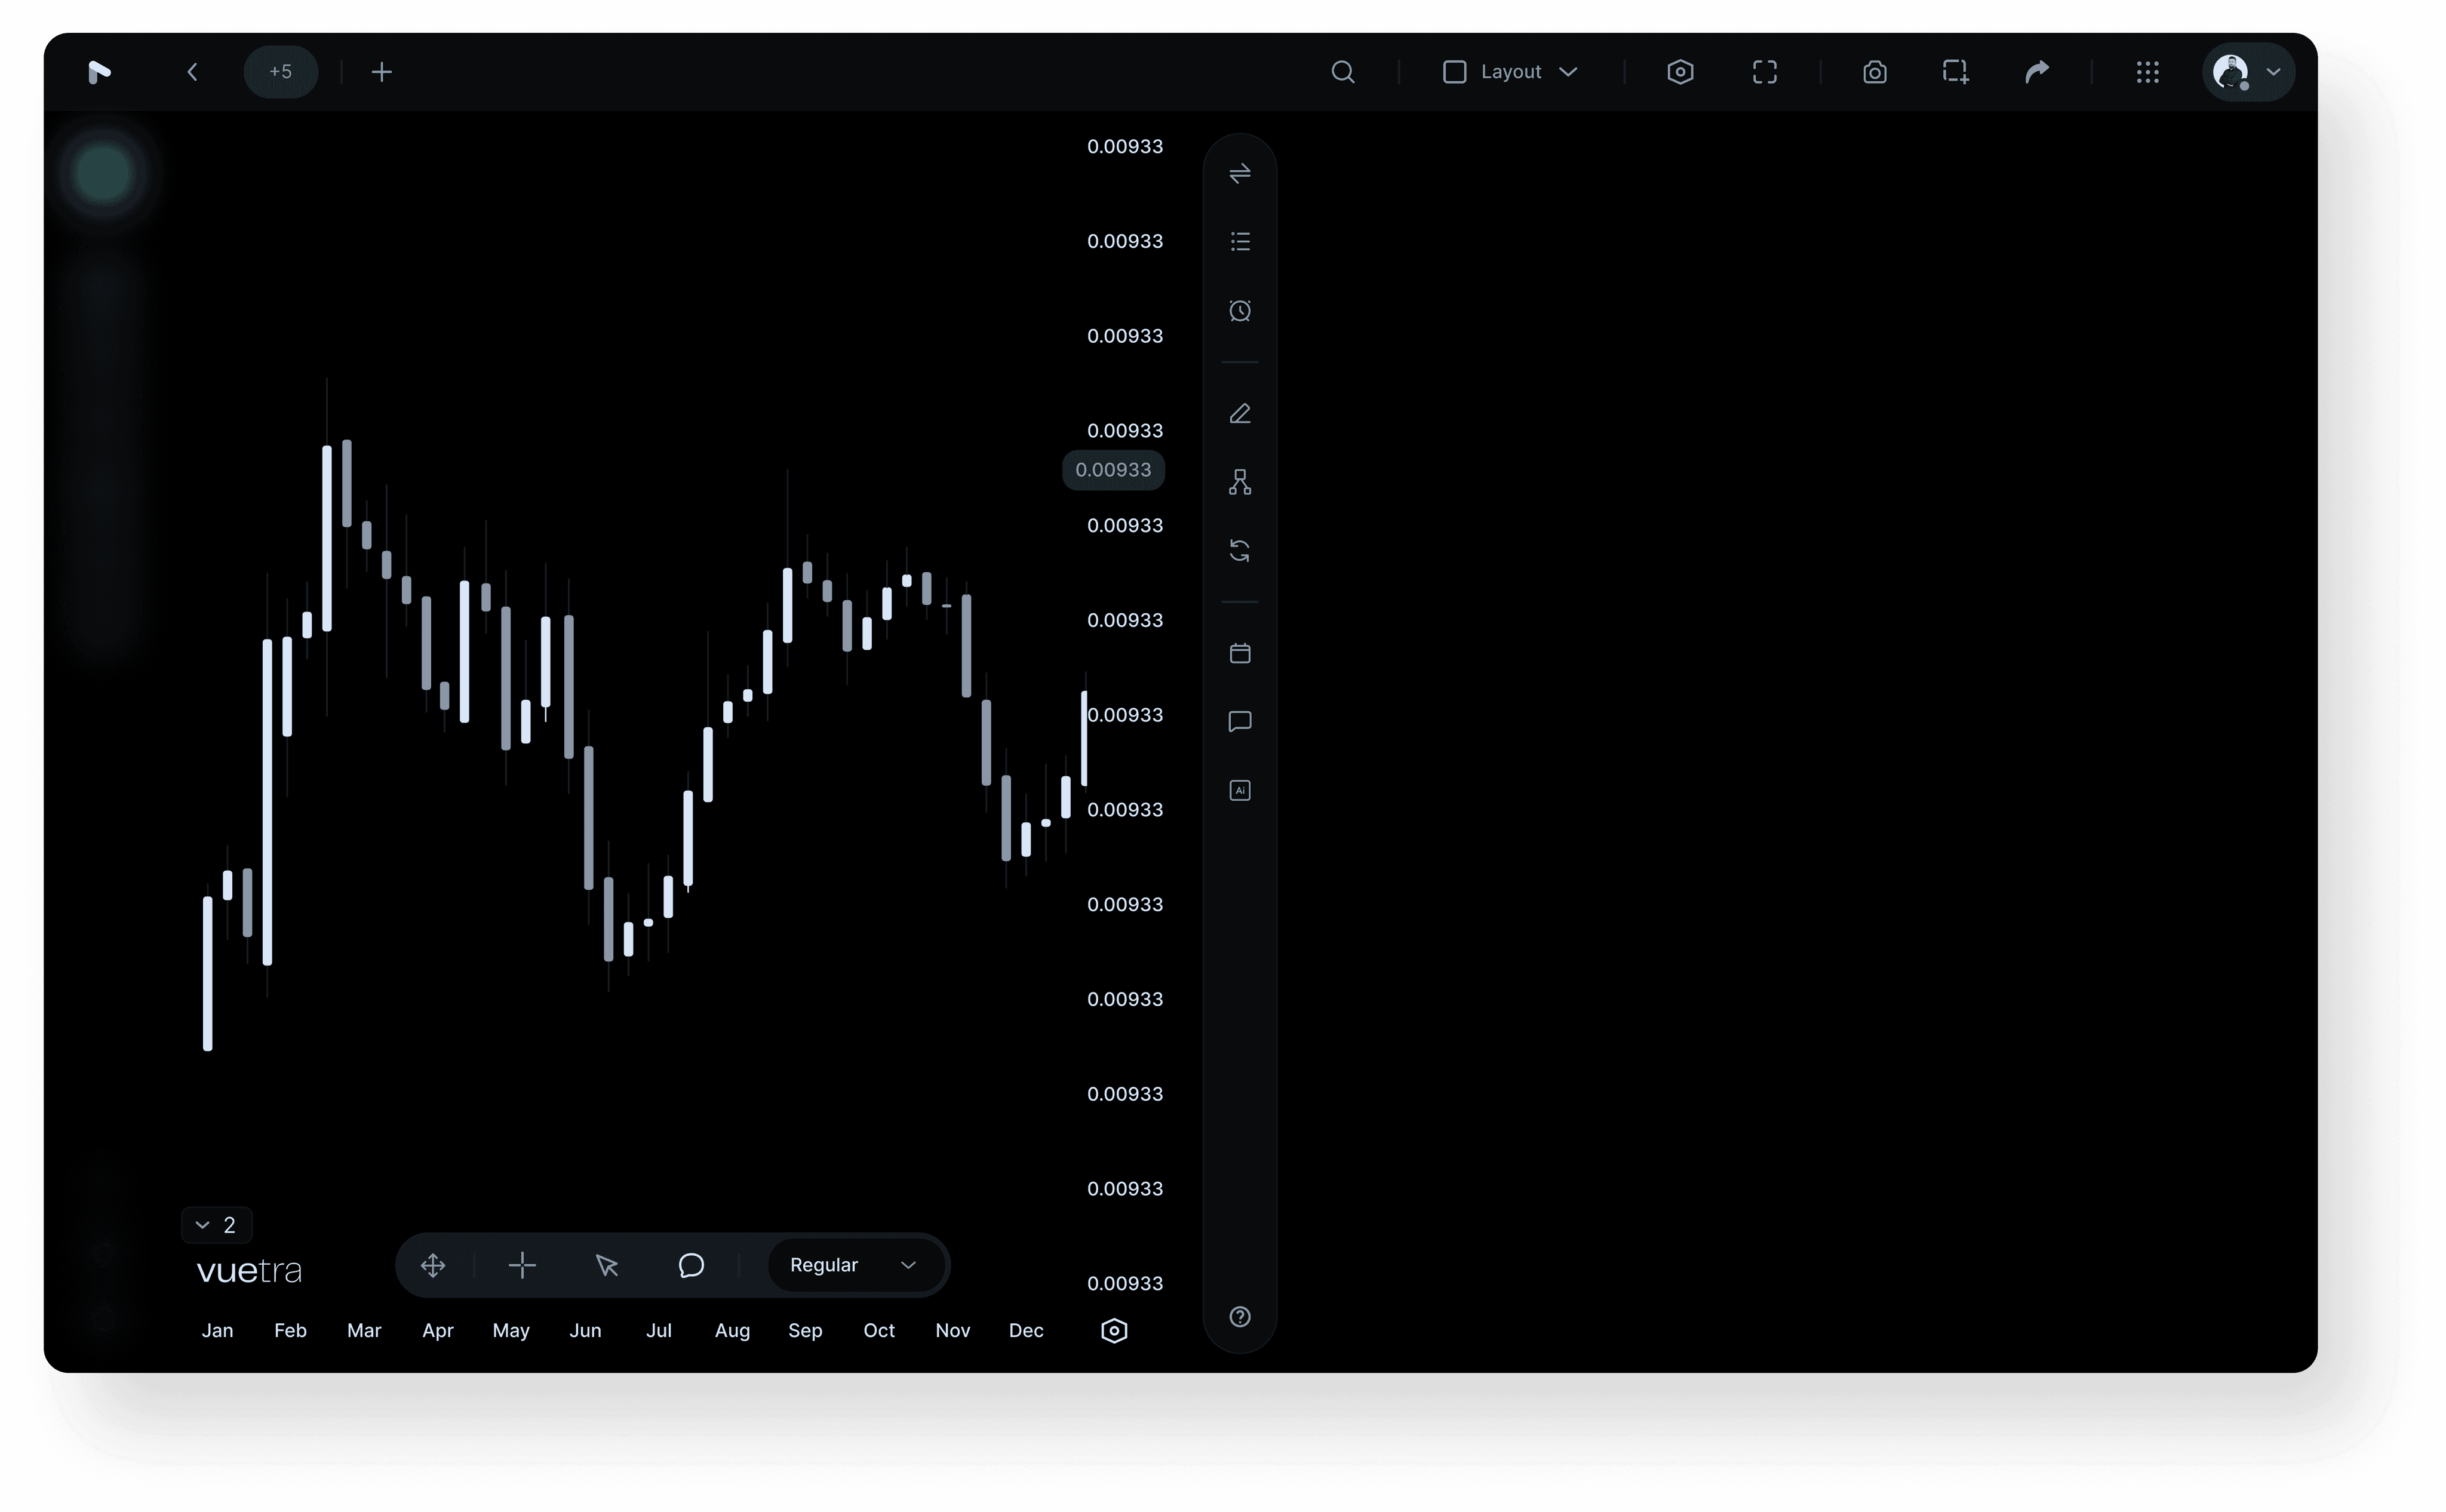Take a snapshot with camera icon
The width and height of the screenshot is (2446, 1512).
coord(1874,72)
